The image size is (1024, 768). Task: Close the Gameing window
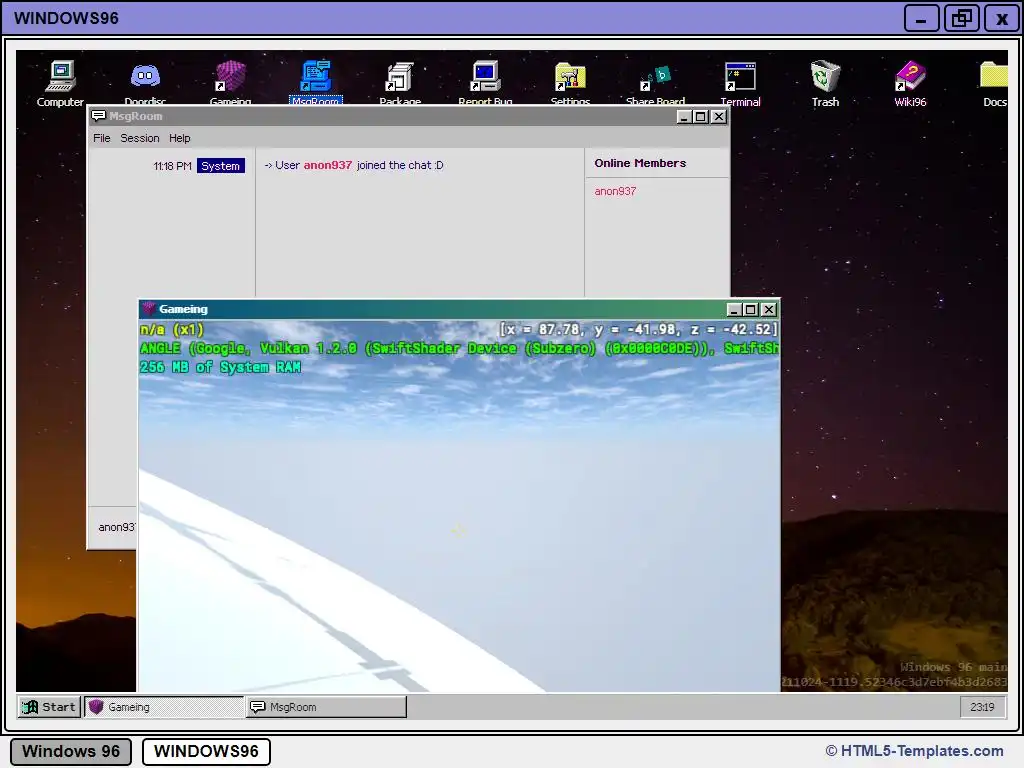[x=769, y=310]
